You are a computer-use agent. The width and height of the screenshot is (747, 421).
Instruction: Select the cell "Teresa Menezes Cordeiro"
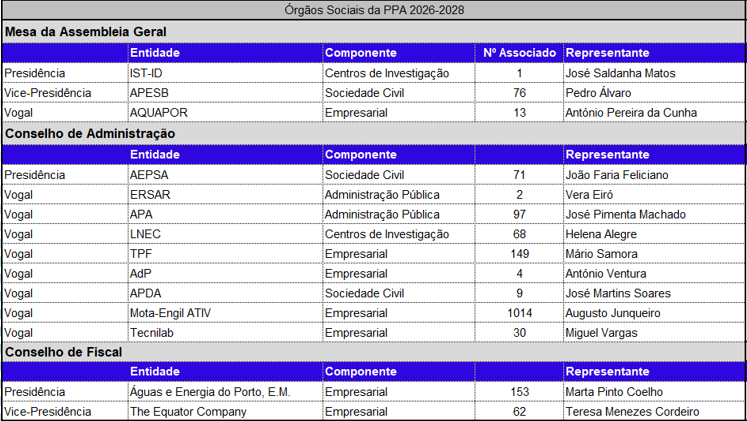pyautogui.click(x=632, y=411)
